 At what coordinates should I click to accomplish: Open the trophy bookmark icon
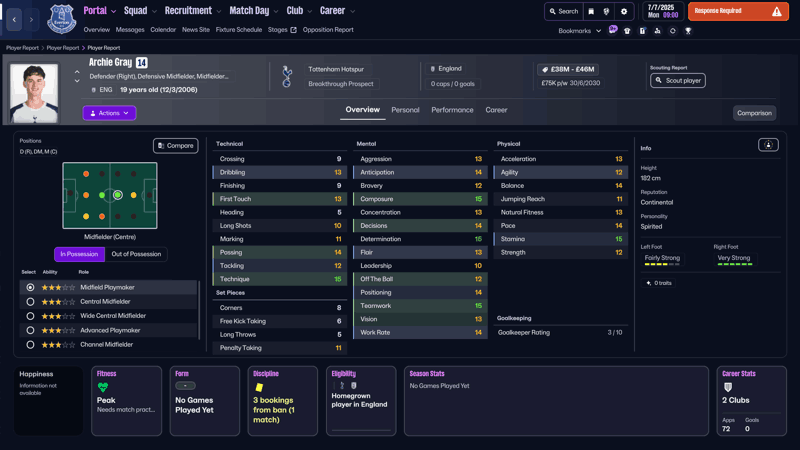pyautogui.click(x=688, y=31)
